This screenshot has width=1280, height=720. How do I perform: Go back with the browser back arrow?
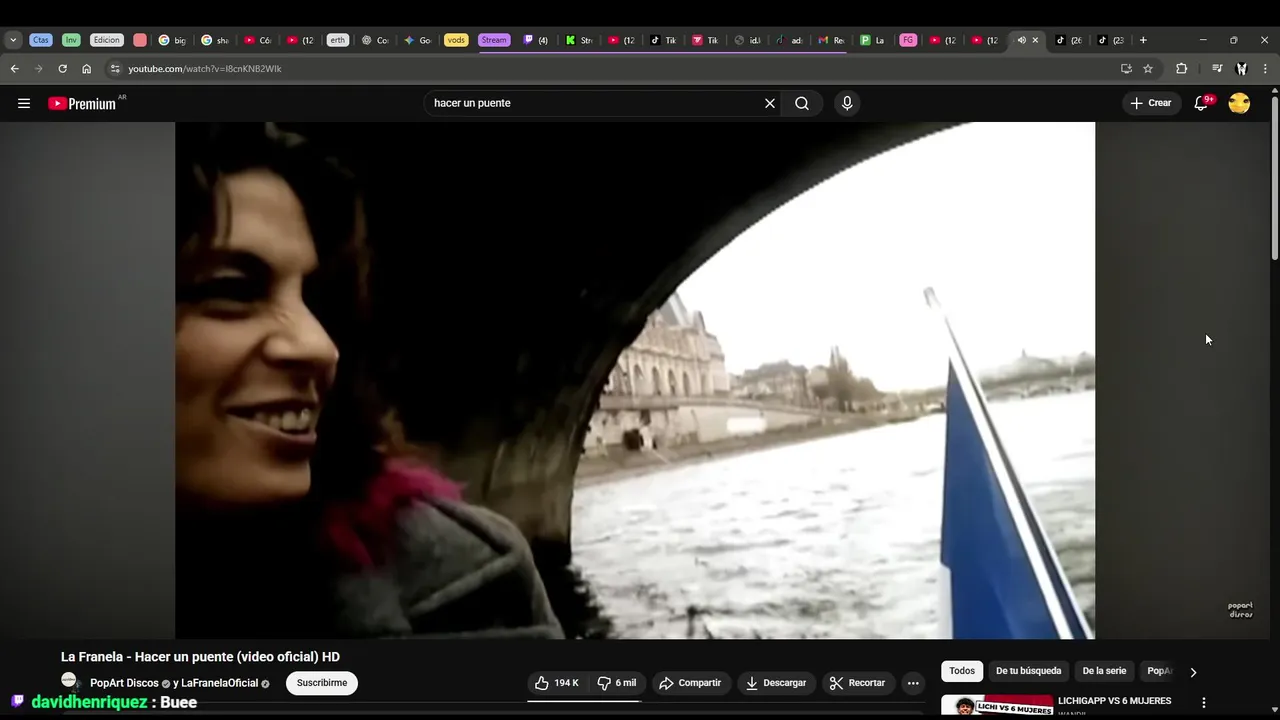pos(14,69)
